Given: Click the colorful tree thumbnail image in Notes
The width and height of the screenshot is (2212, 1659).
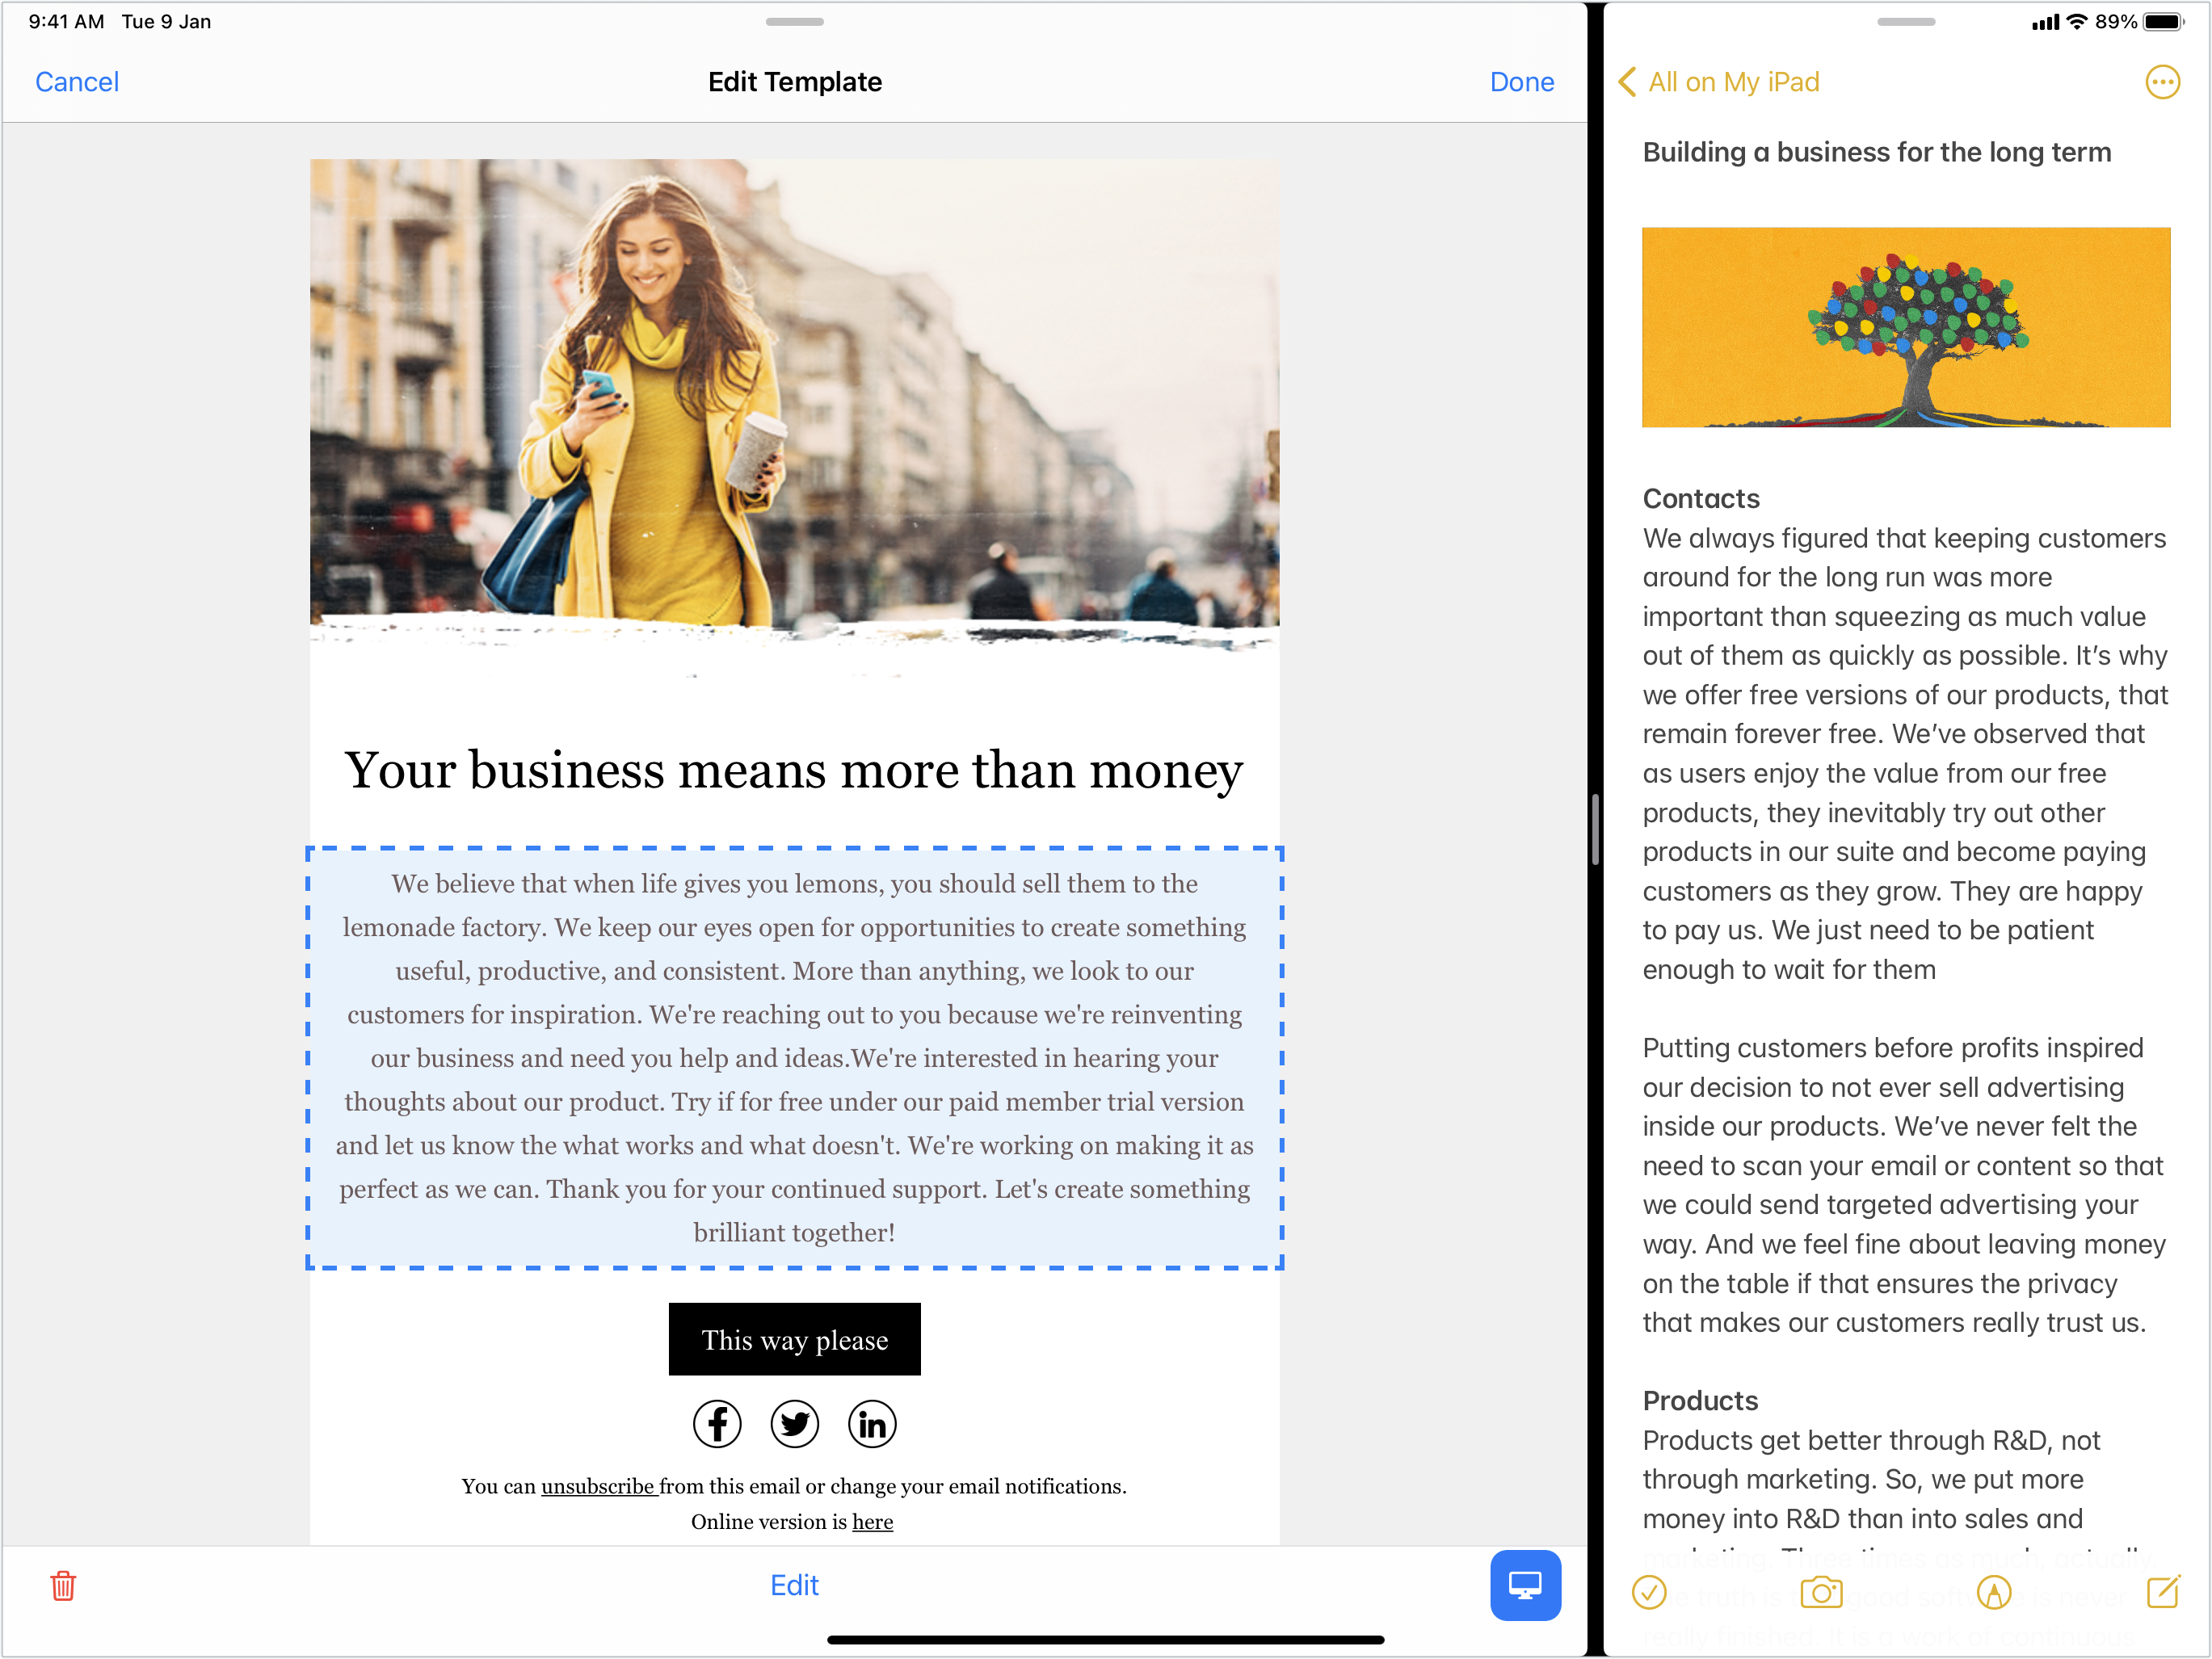Looking at the screenshot, I should coord(1907,325).
